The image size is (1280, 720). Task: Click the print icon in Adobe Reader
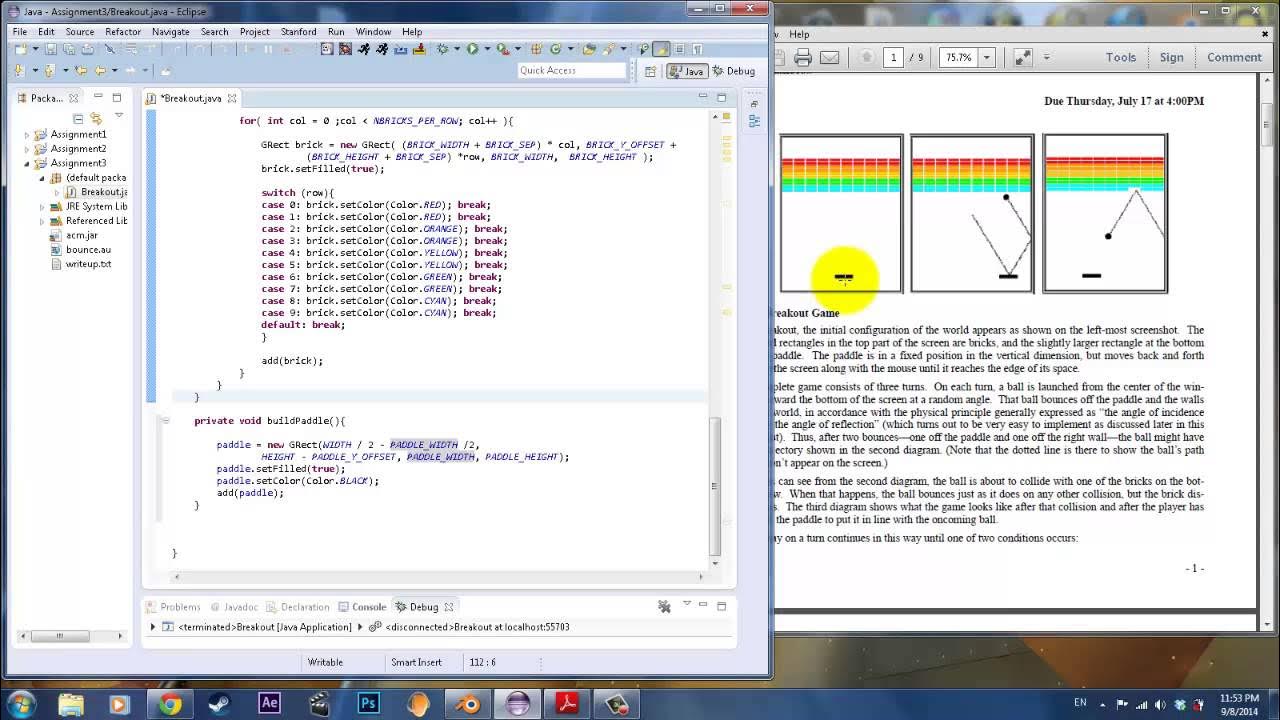click(x=803, y=57)
